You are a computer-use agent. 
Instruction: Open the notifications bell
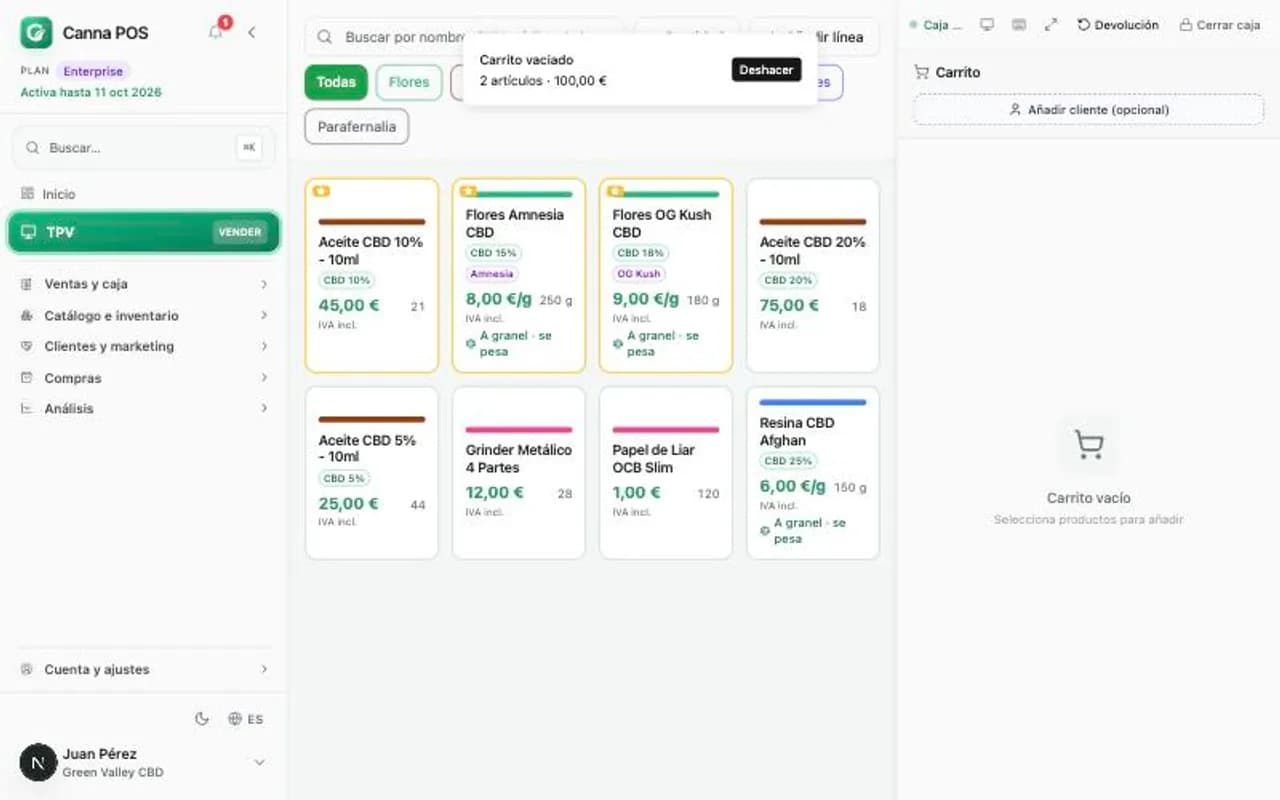pyautogui.click(x=215, y=32)
